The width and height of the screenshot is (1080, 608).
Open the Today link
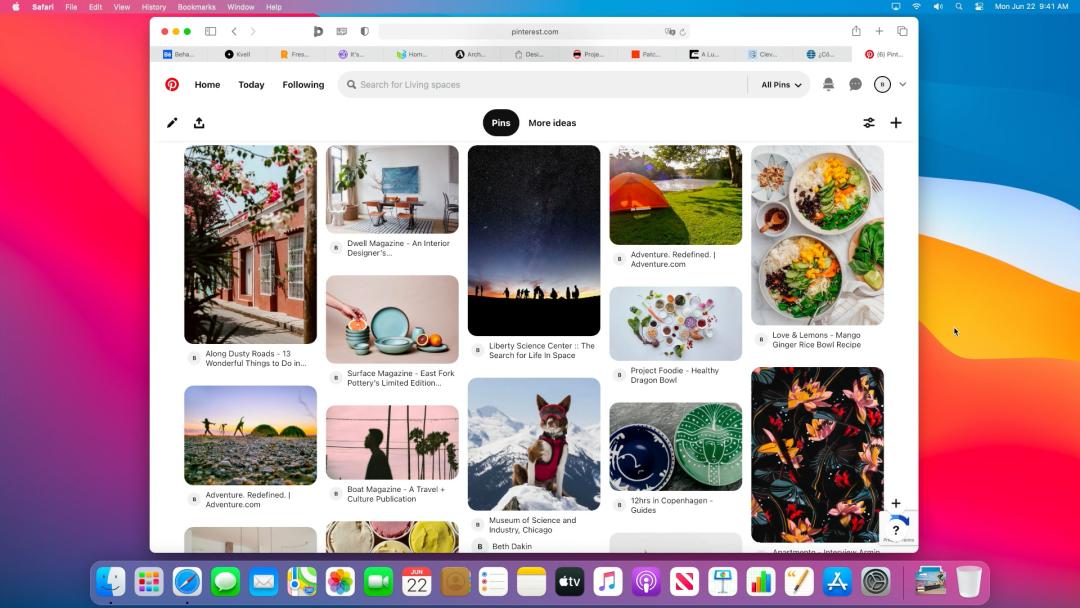point(251,85)
